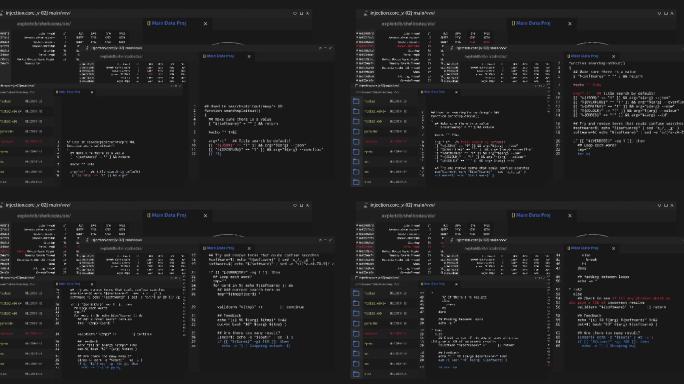Switch to Main Data Proj tab in lower-left window

pyautogui.click(x=169, y=215)
